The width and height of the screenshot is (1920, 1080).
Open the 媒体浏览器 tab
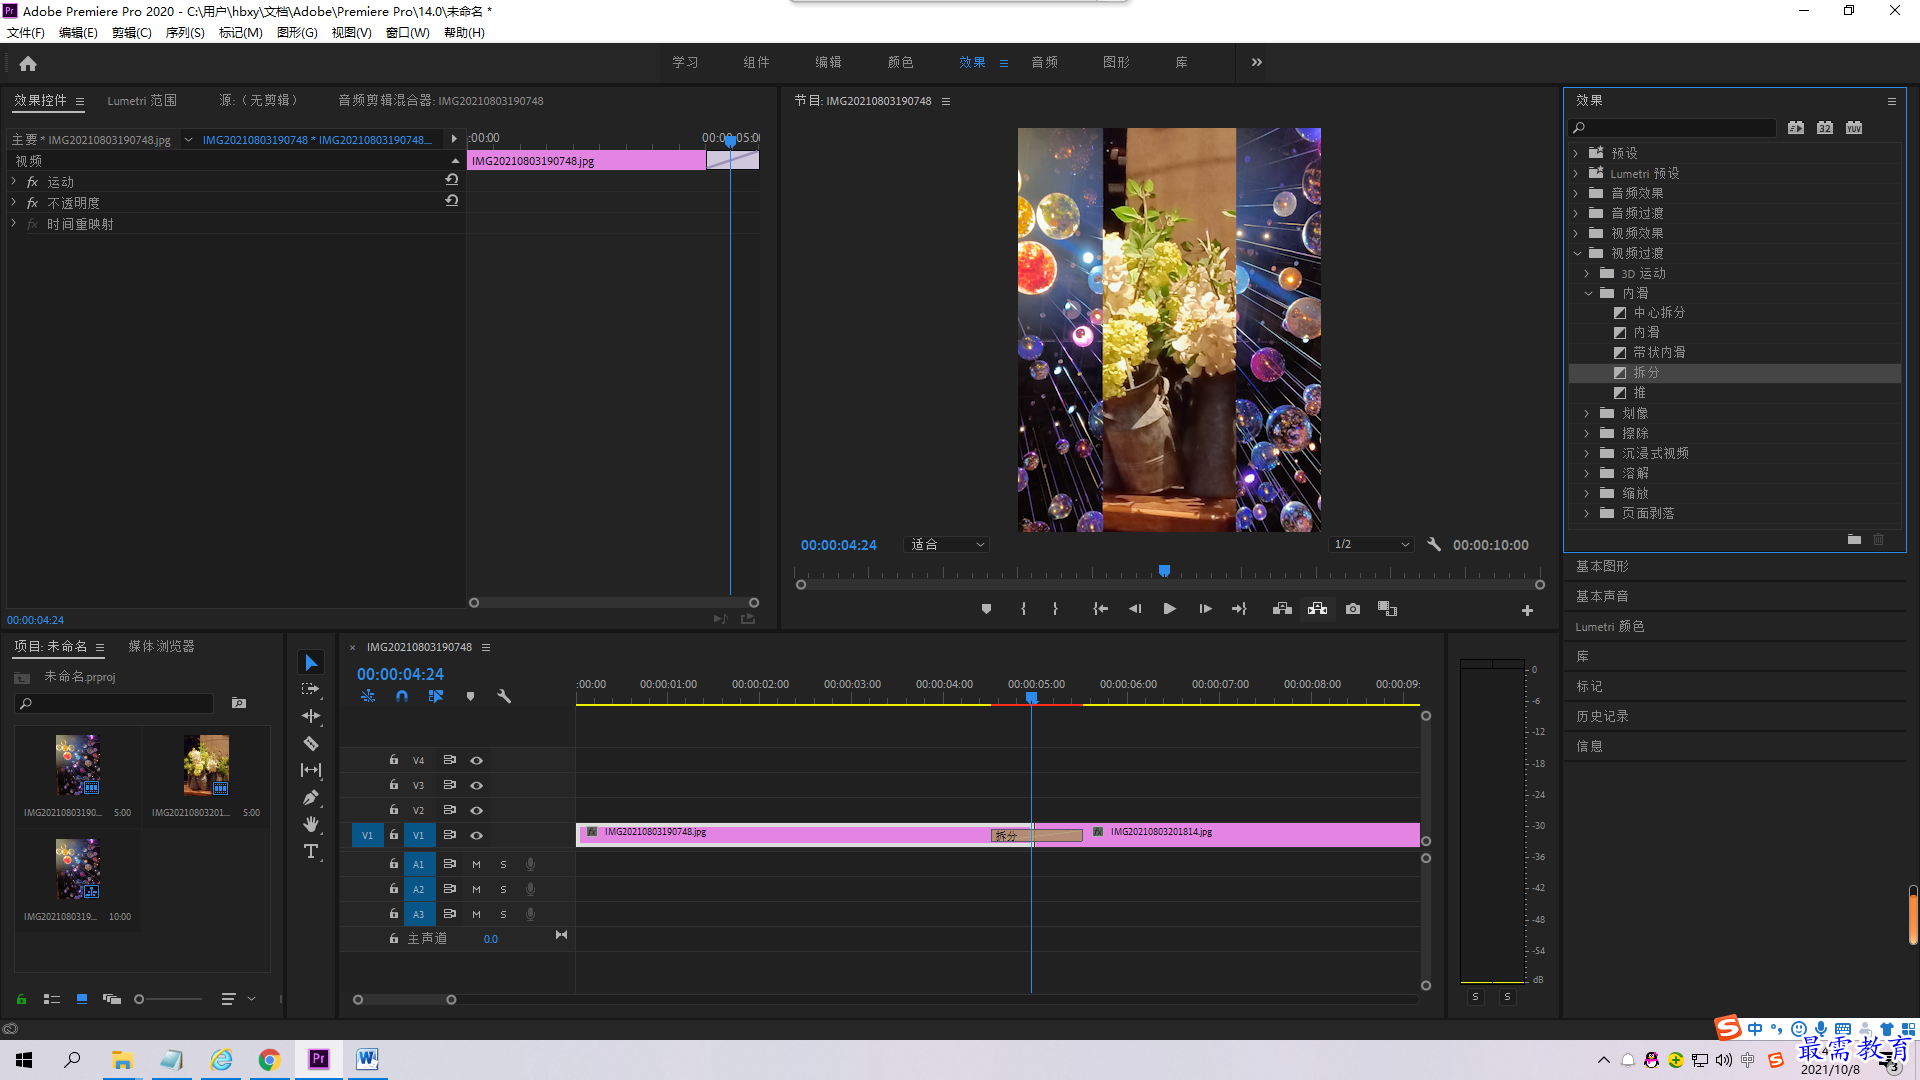(x=161, y=646)
